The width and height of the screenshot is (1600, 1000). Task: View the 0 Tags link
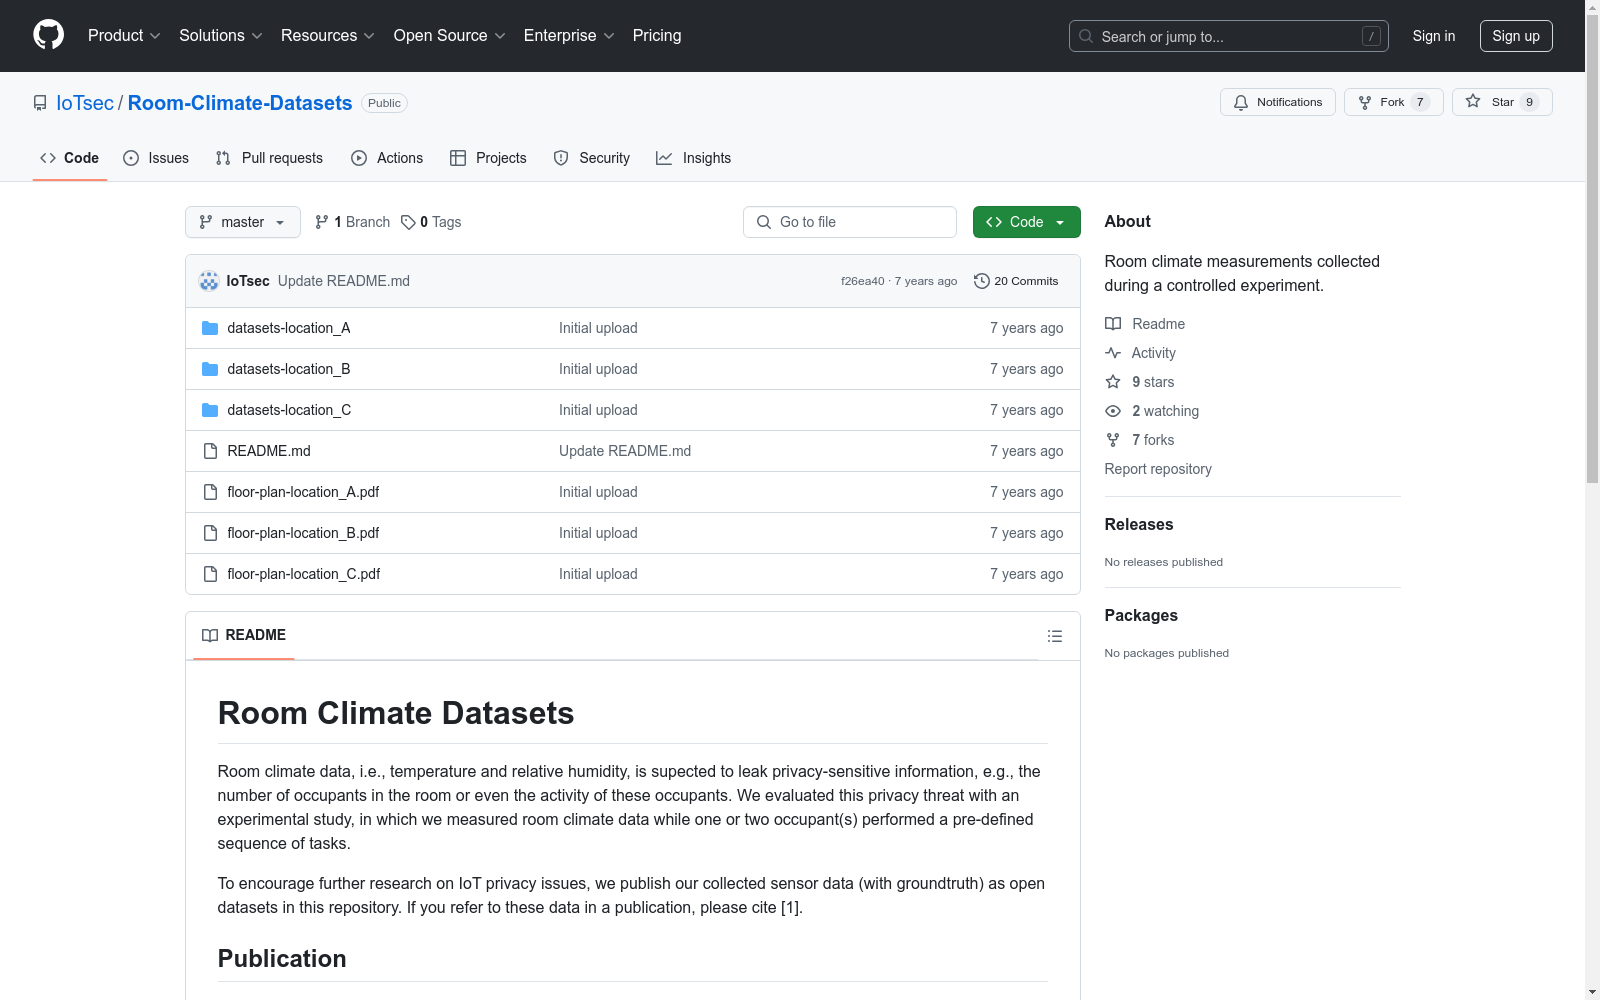[431, 222]
